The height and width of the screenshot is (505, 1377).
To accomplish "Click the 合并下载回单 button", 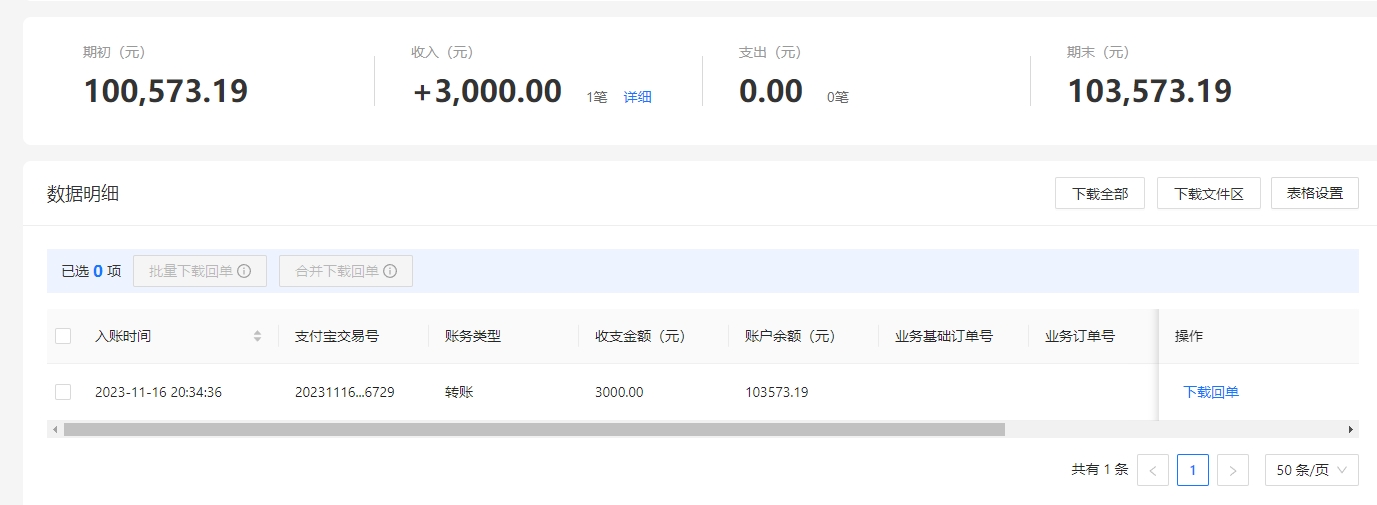I will coord(346,271).
